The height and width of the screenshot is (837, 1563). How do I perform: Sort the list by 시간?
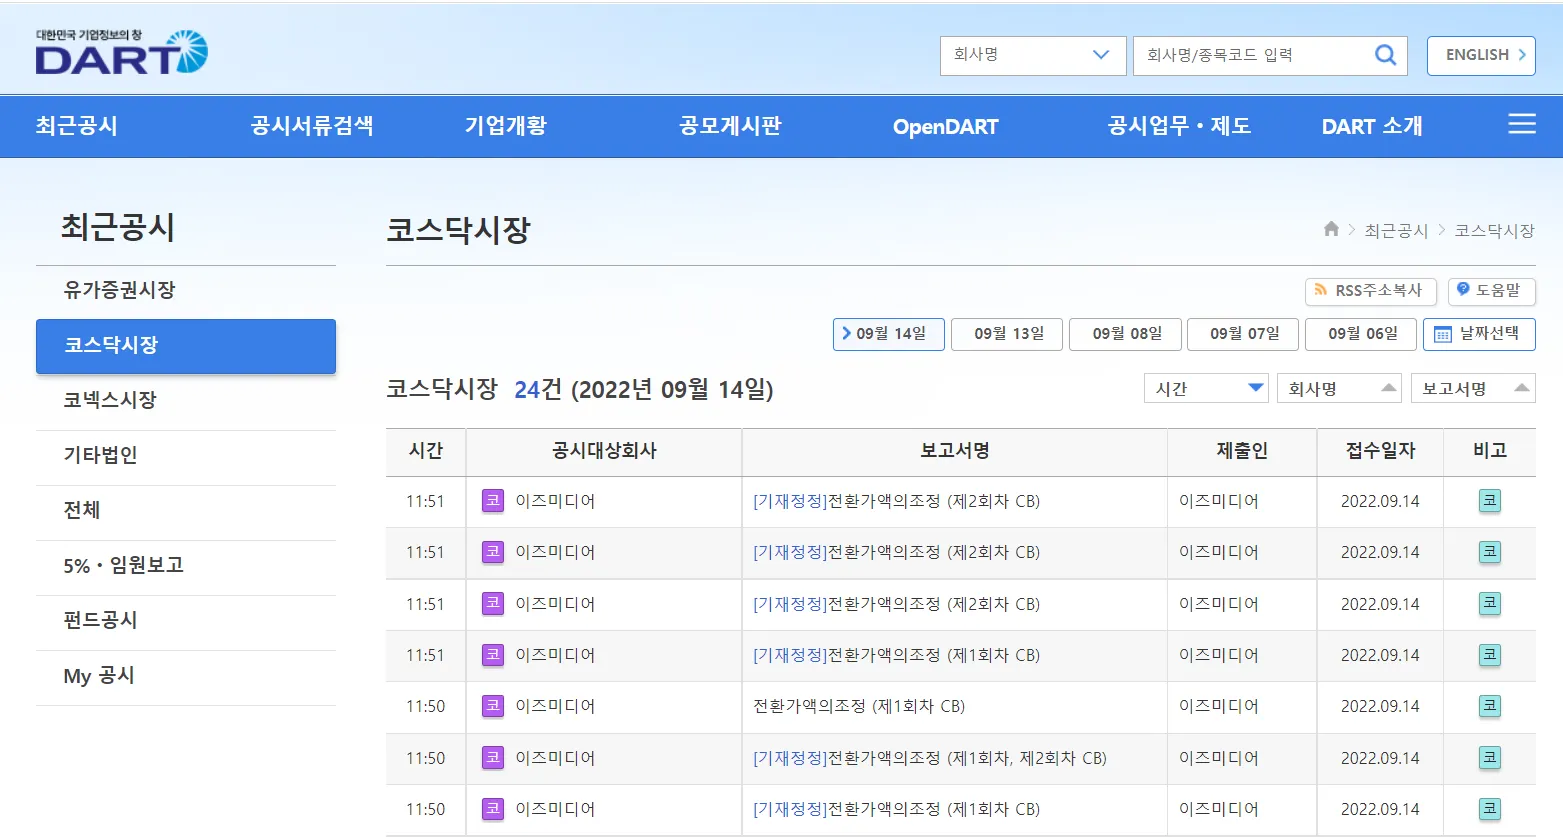coord(1206,388)
